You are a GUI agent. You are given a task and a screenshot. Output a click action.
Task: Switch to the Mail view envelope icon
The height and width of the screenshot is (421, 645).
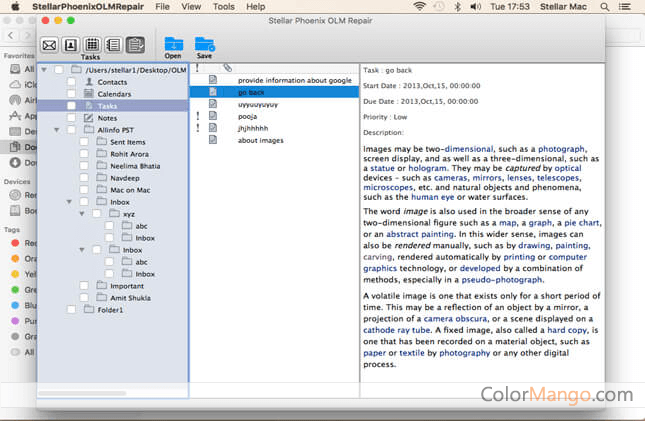[x=49, y=44]
